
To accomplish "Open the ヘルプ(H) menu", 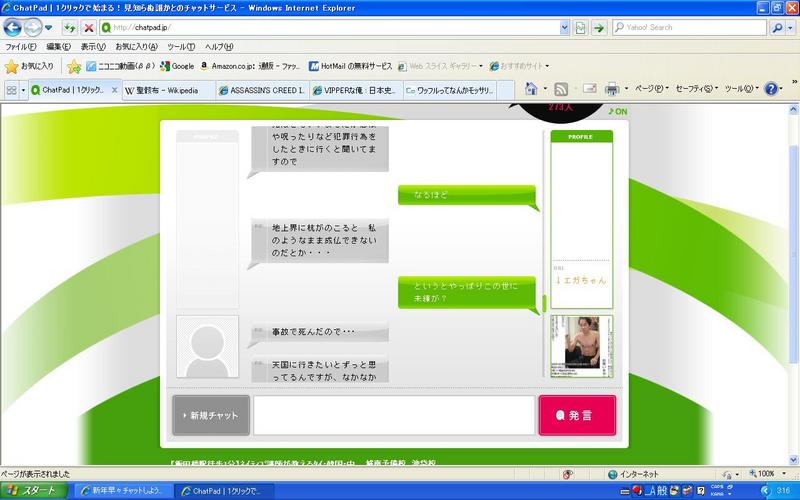I will (x=219, y=46).
